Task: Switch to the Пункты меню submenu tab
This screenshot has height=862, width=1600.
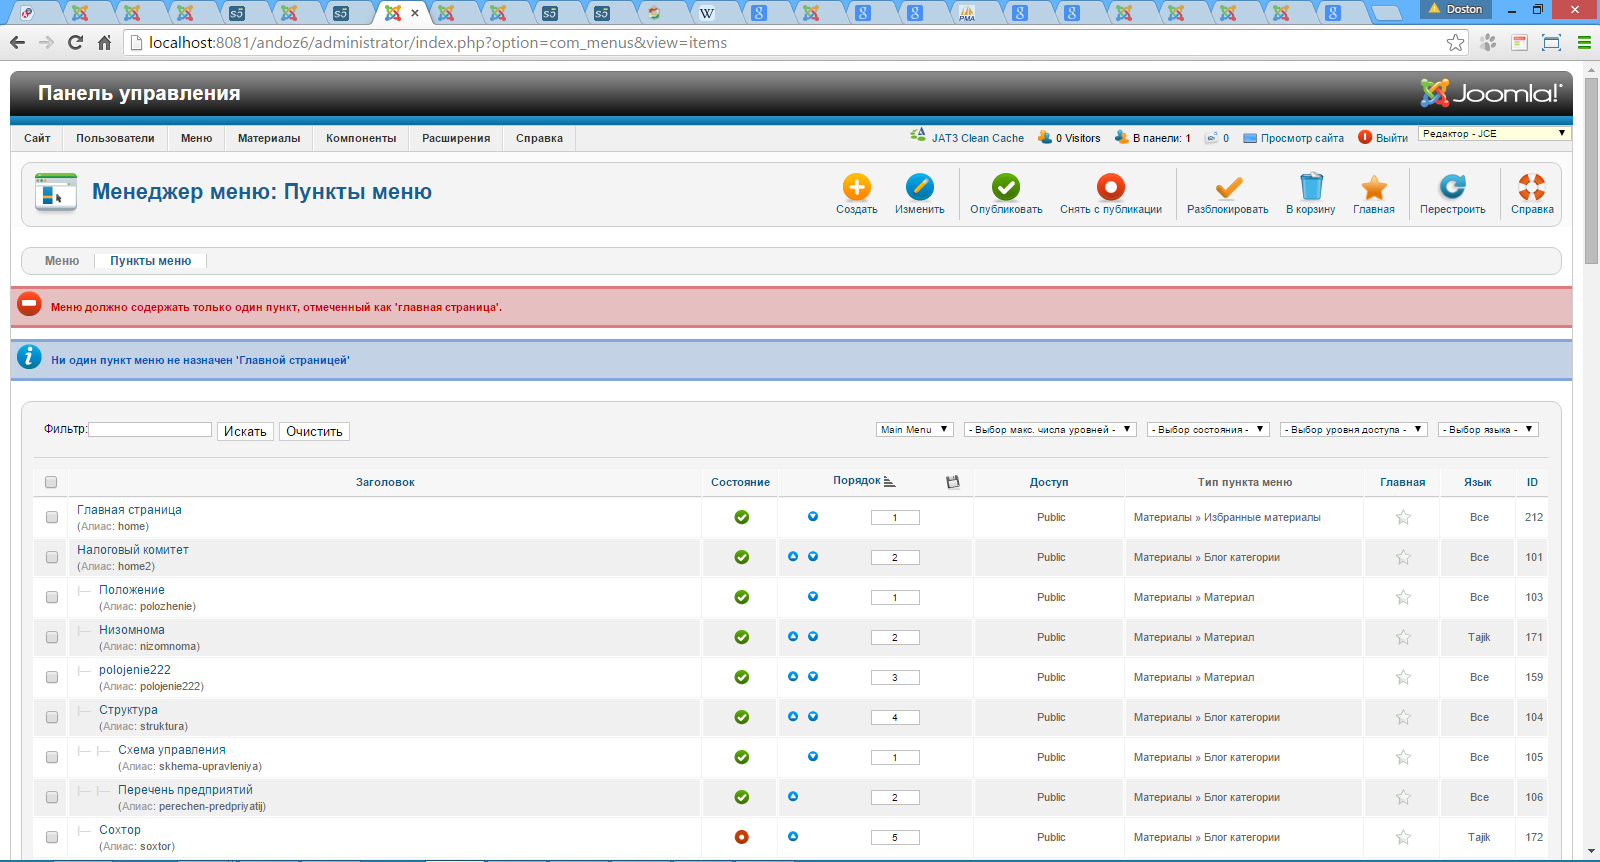Action: tap(151, 261)
